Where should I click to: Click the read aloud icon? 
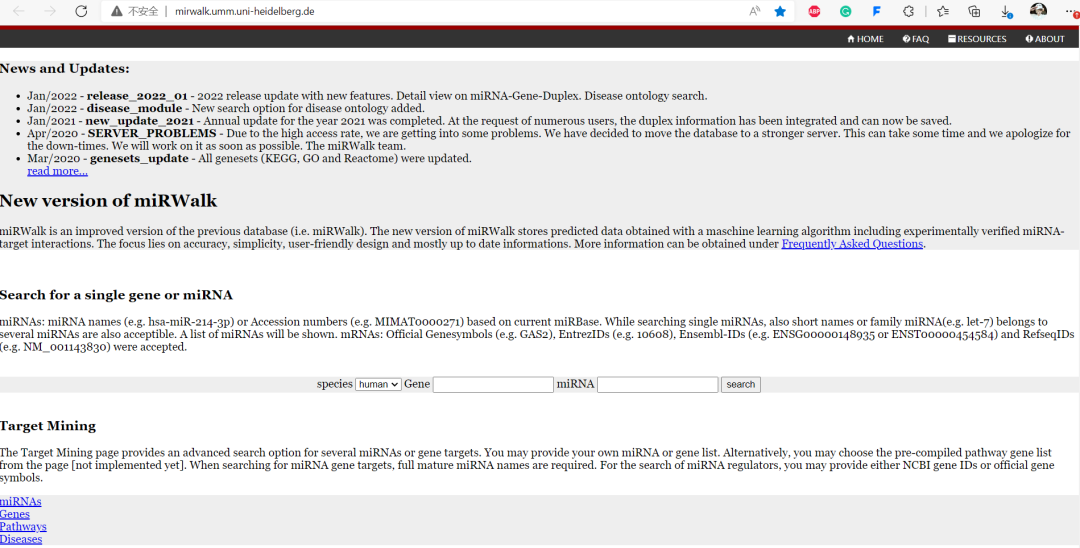click(x=754, y=11)
